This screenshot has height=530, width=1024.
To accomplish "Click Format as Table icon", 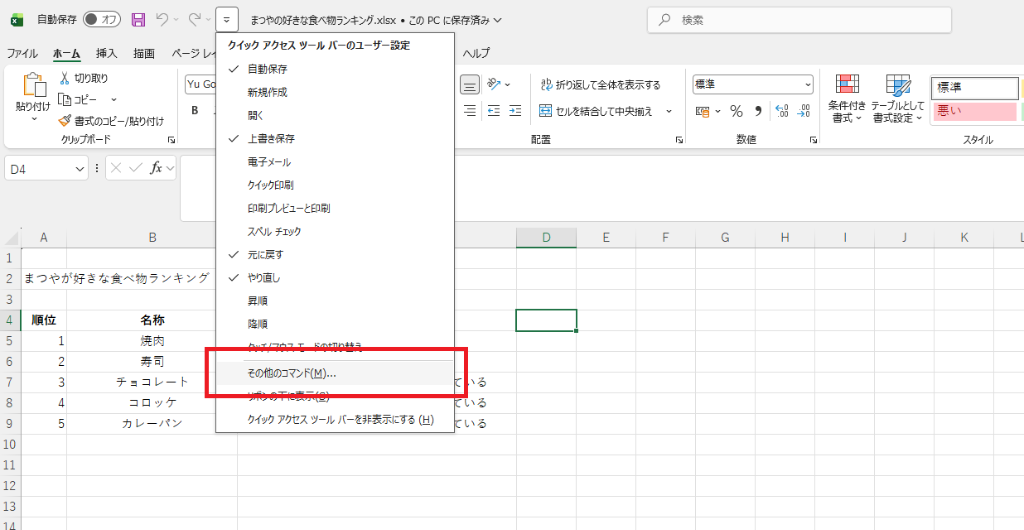I will [897, 98].
